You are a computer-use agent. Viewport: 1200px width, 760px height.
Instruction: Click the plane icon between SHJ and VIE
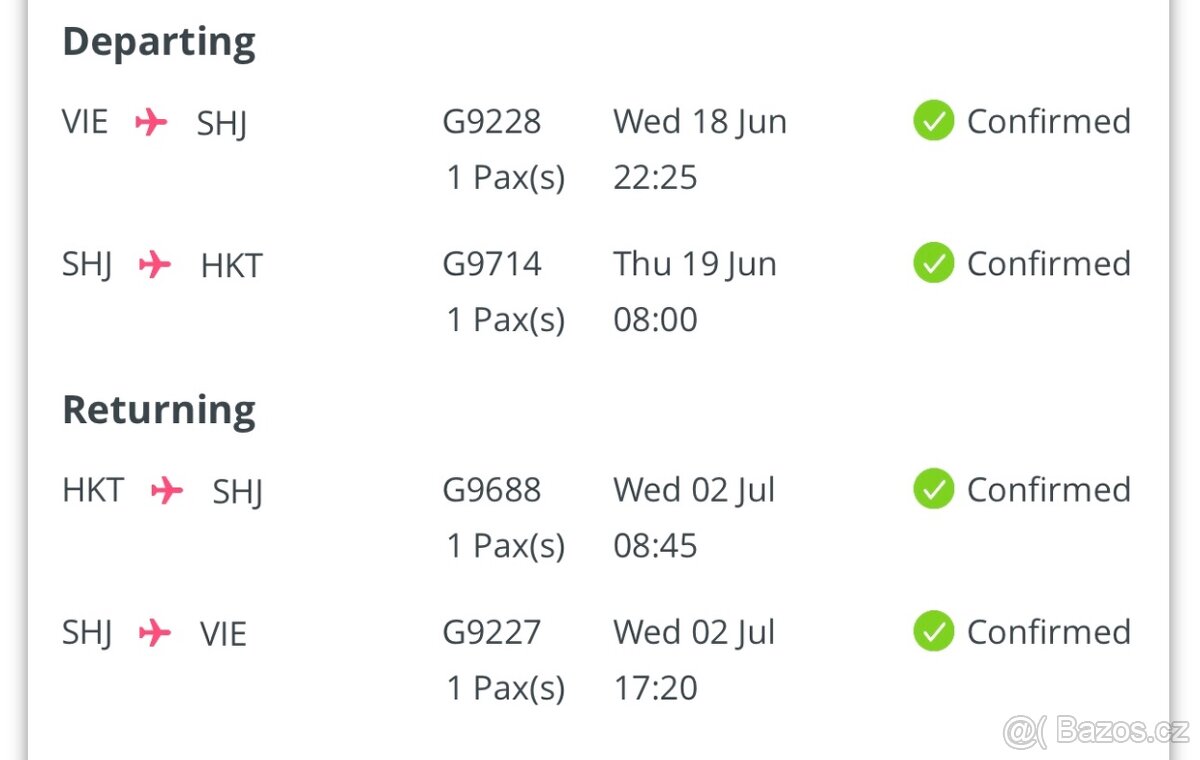(155, 633)
